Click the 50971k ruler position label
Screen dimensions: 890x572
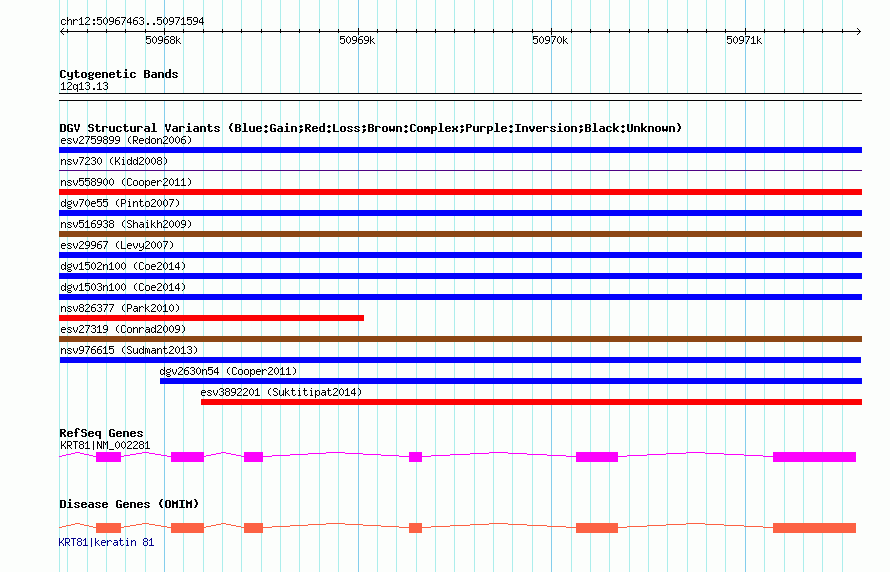click(744, 40)
